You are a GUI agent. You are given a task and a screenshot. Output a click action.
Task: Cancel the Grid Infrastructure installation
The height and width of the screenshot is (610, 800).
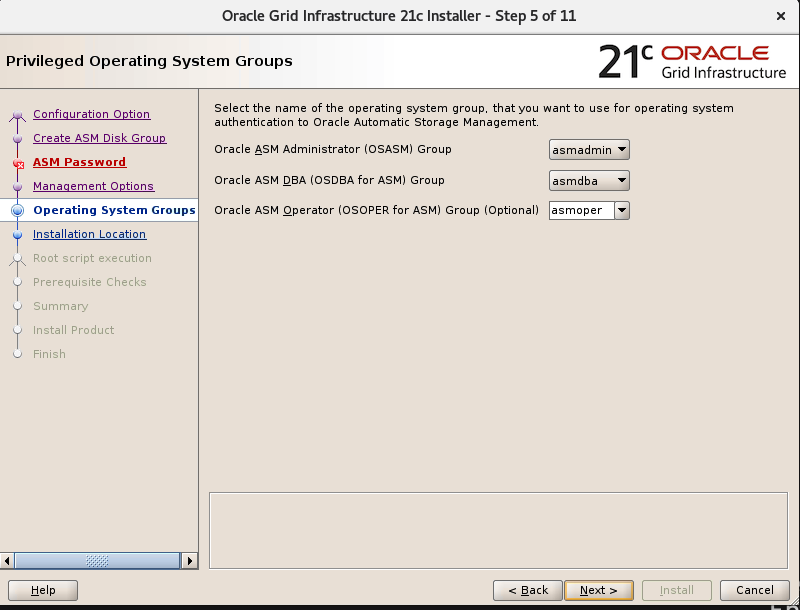(754, 590)
